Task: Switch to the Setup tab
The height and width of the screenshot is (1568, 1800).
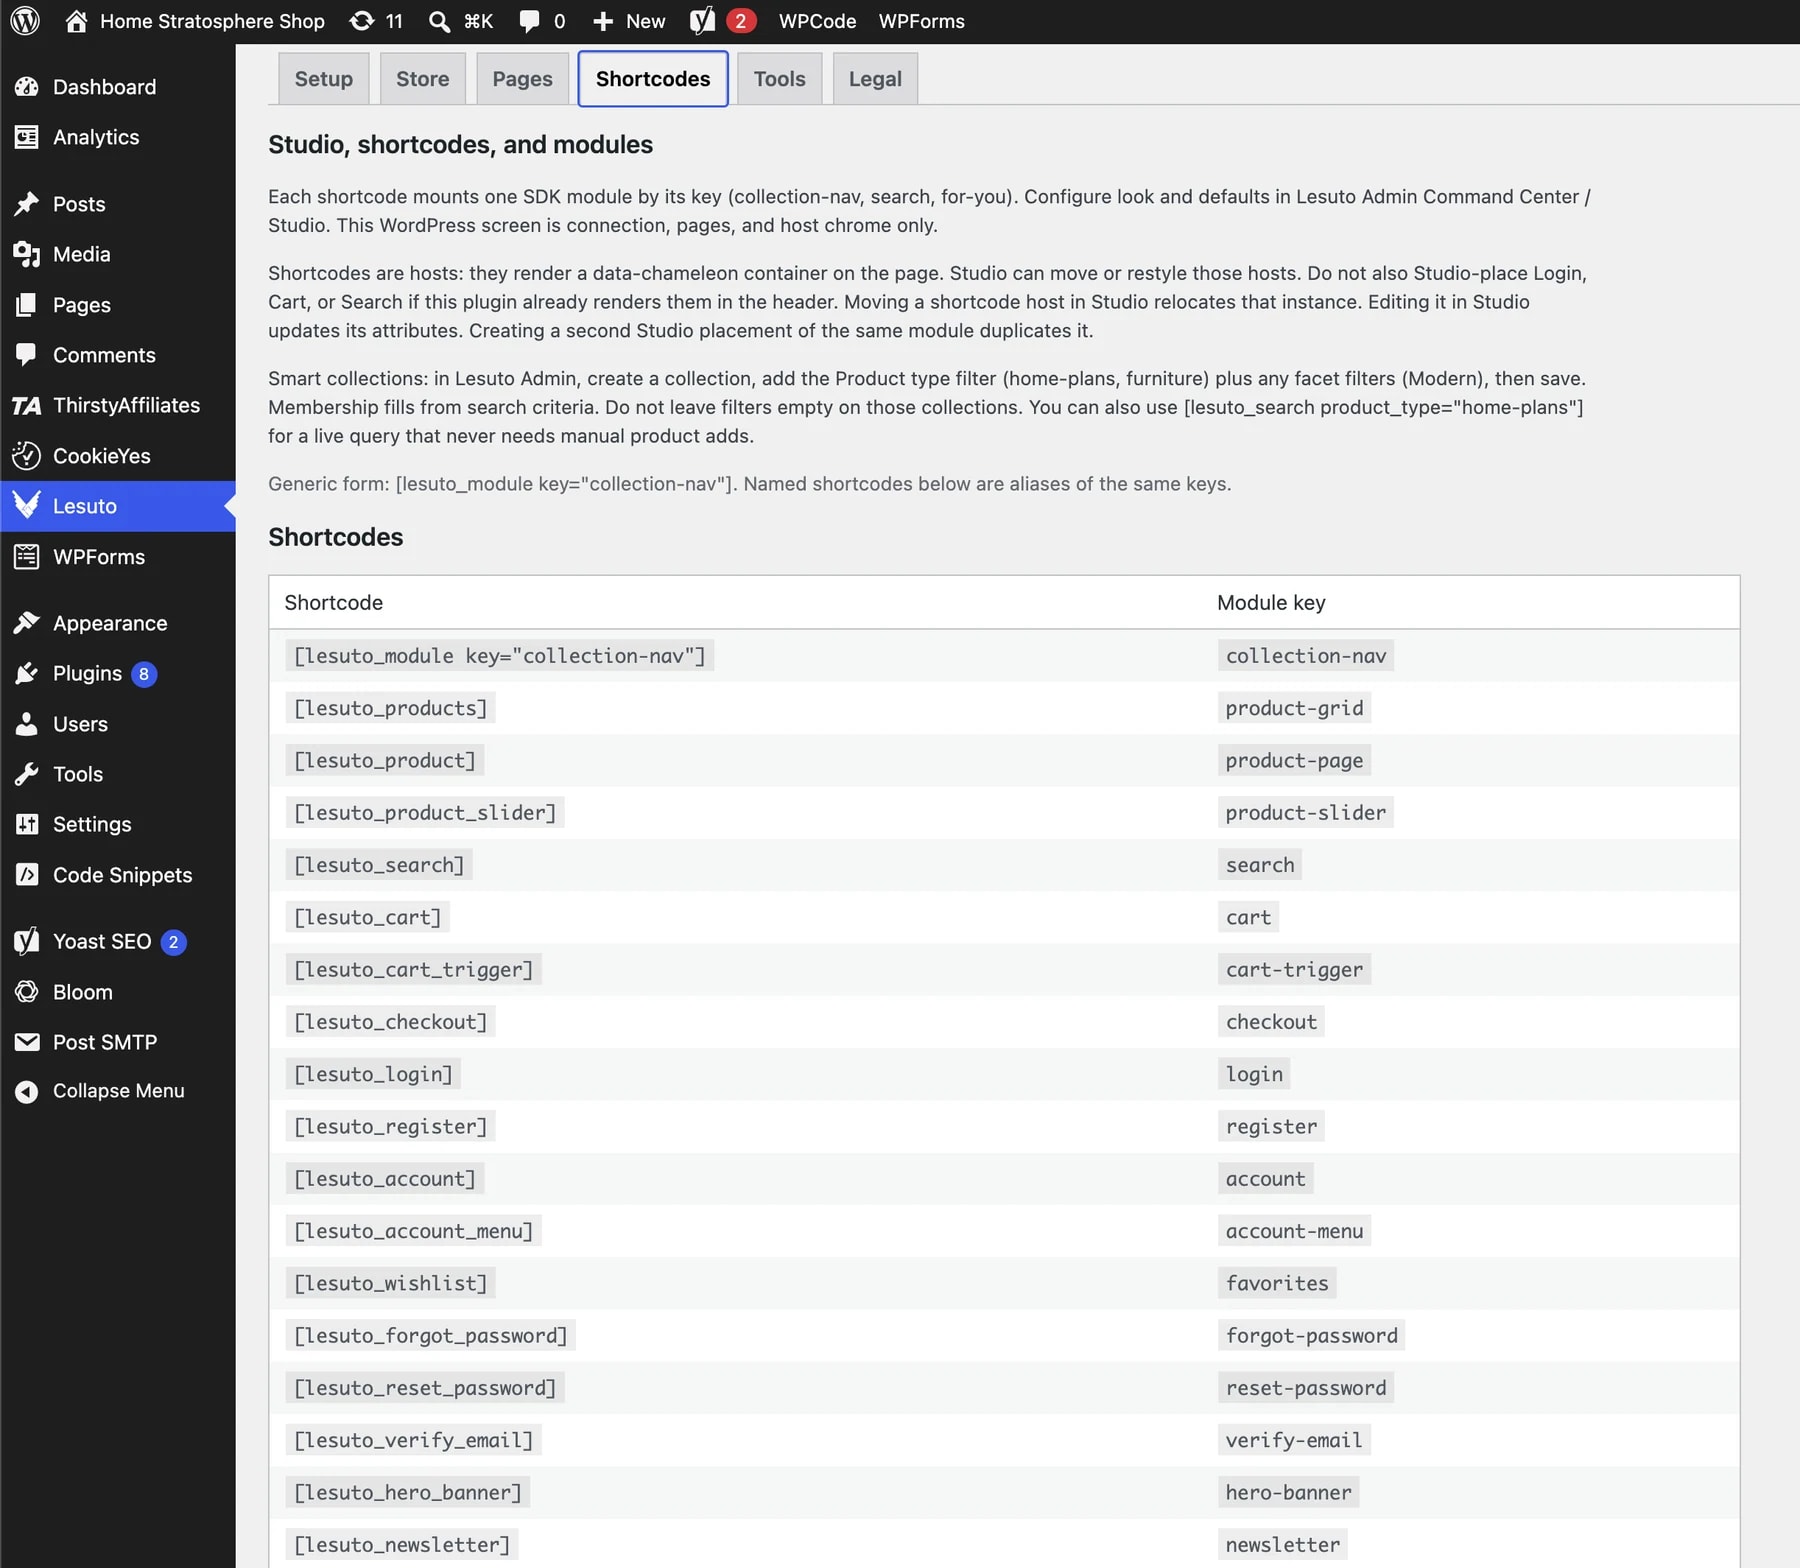Action: click(x=323, y=79)
